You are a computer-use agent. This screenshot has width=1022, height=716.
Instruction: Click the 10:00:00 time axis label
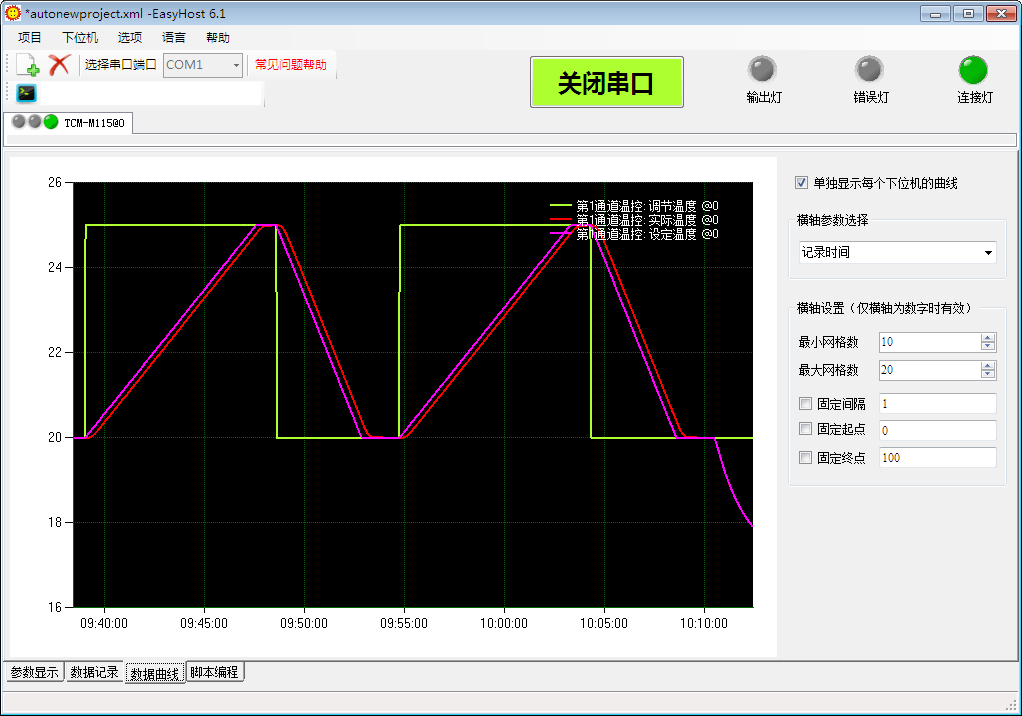(504, 623)
